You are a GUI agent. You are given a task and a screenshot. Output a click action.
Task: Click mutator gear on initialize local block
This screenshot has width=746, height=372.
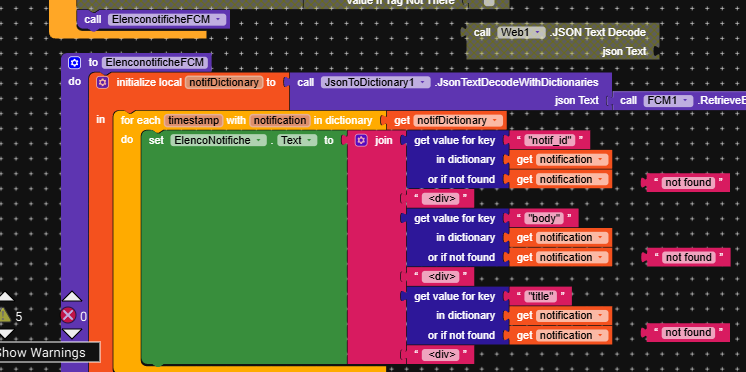(x=102, y=82)
